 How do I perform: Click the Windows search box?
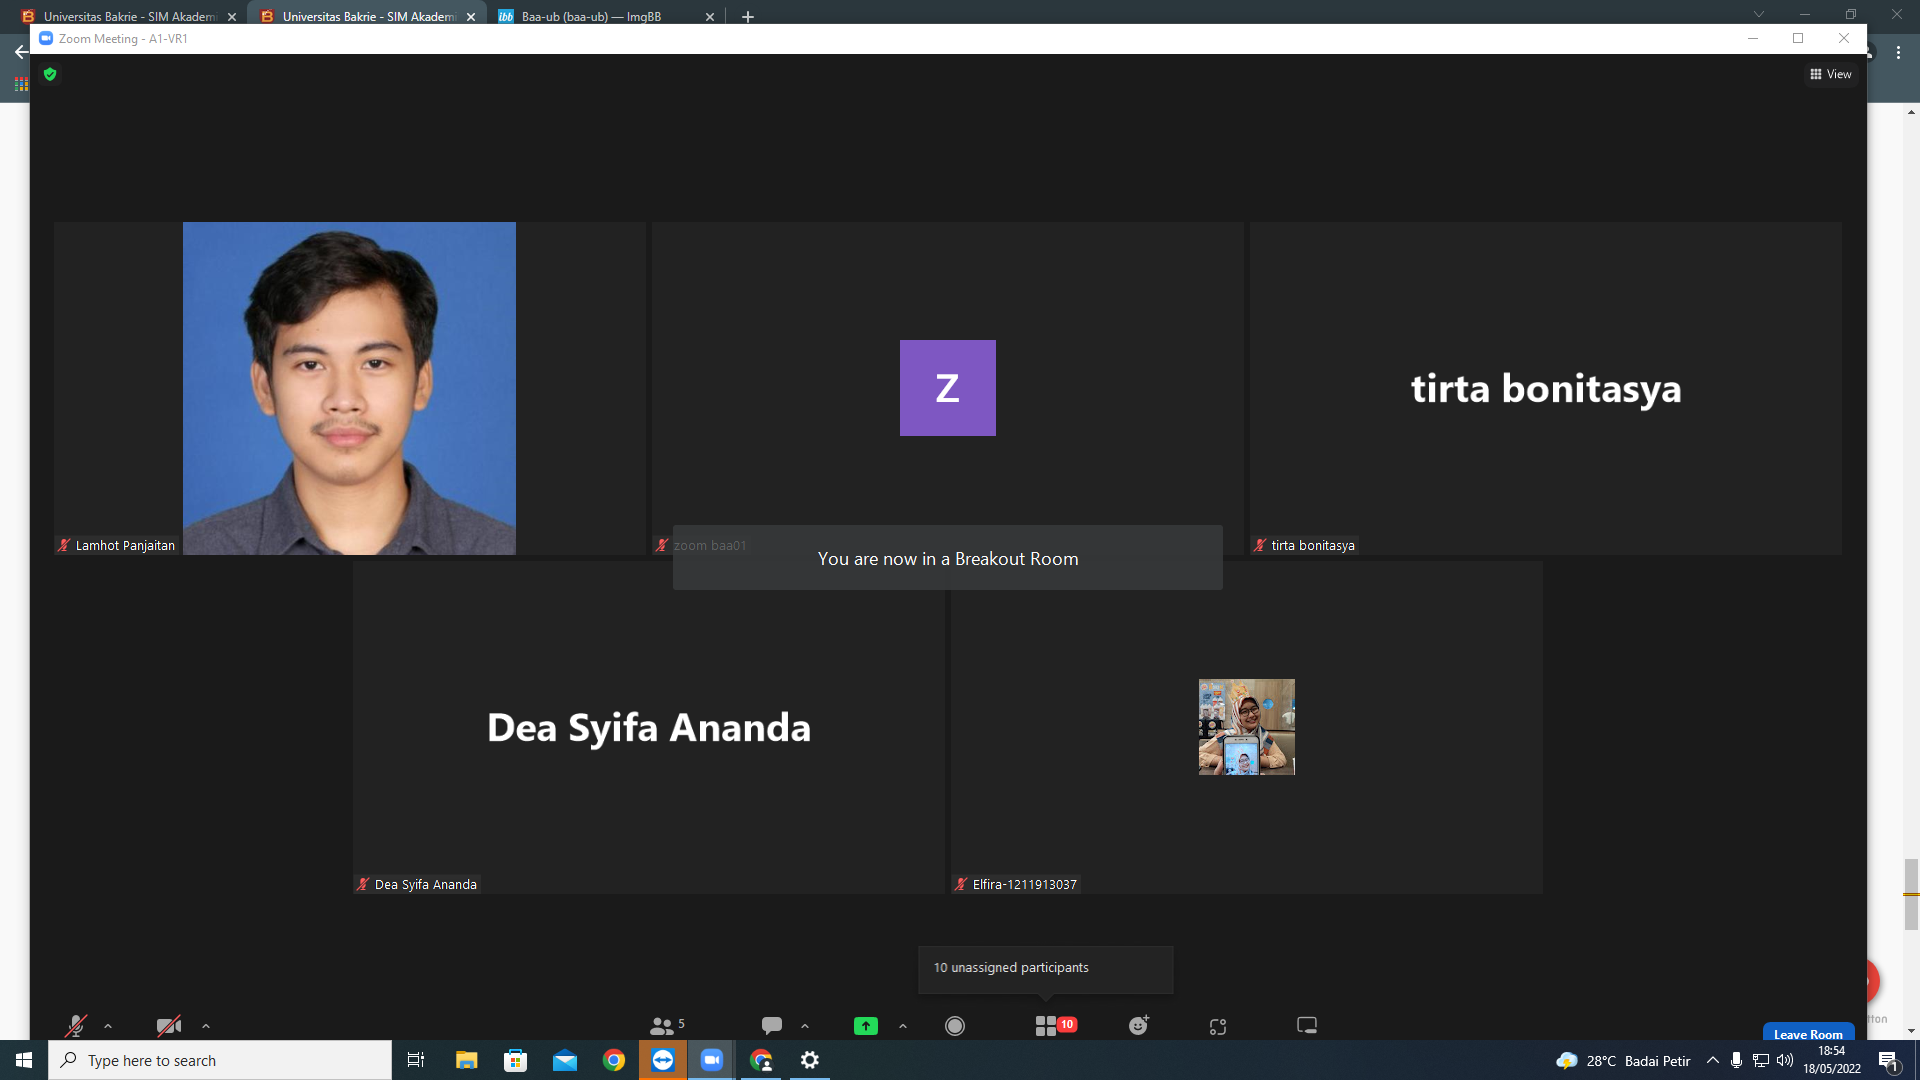point(220,1060)
